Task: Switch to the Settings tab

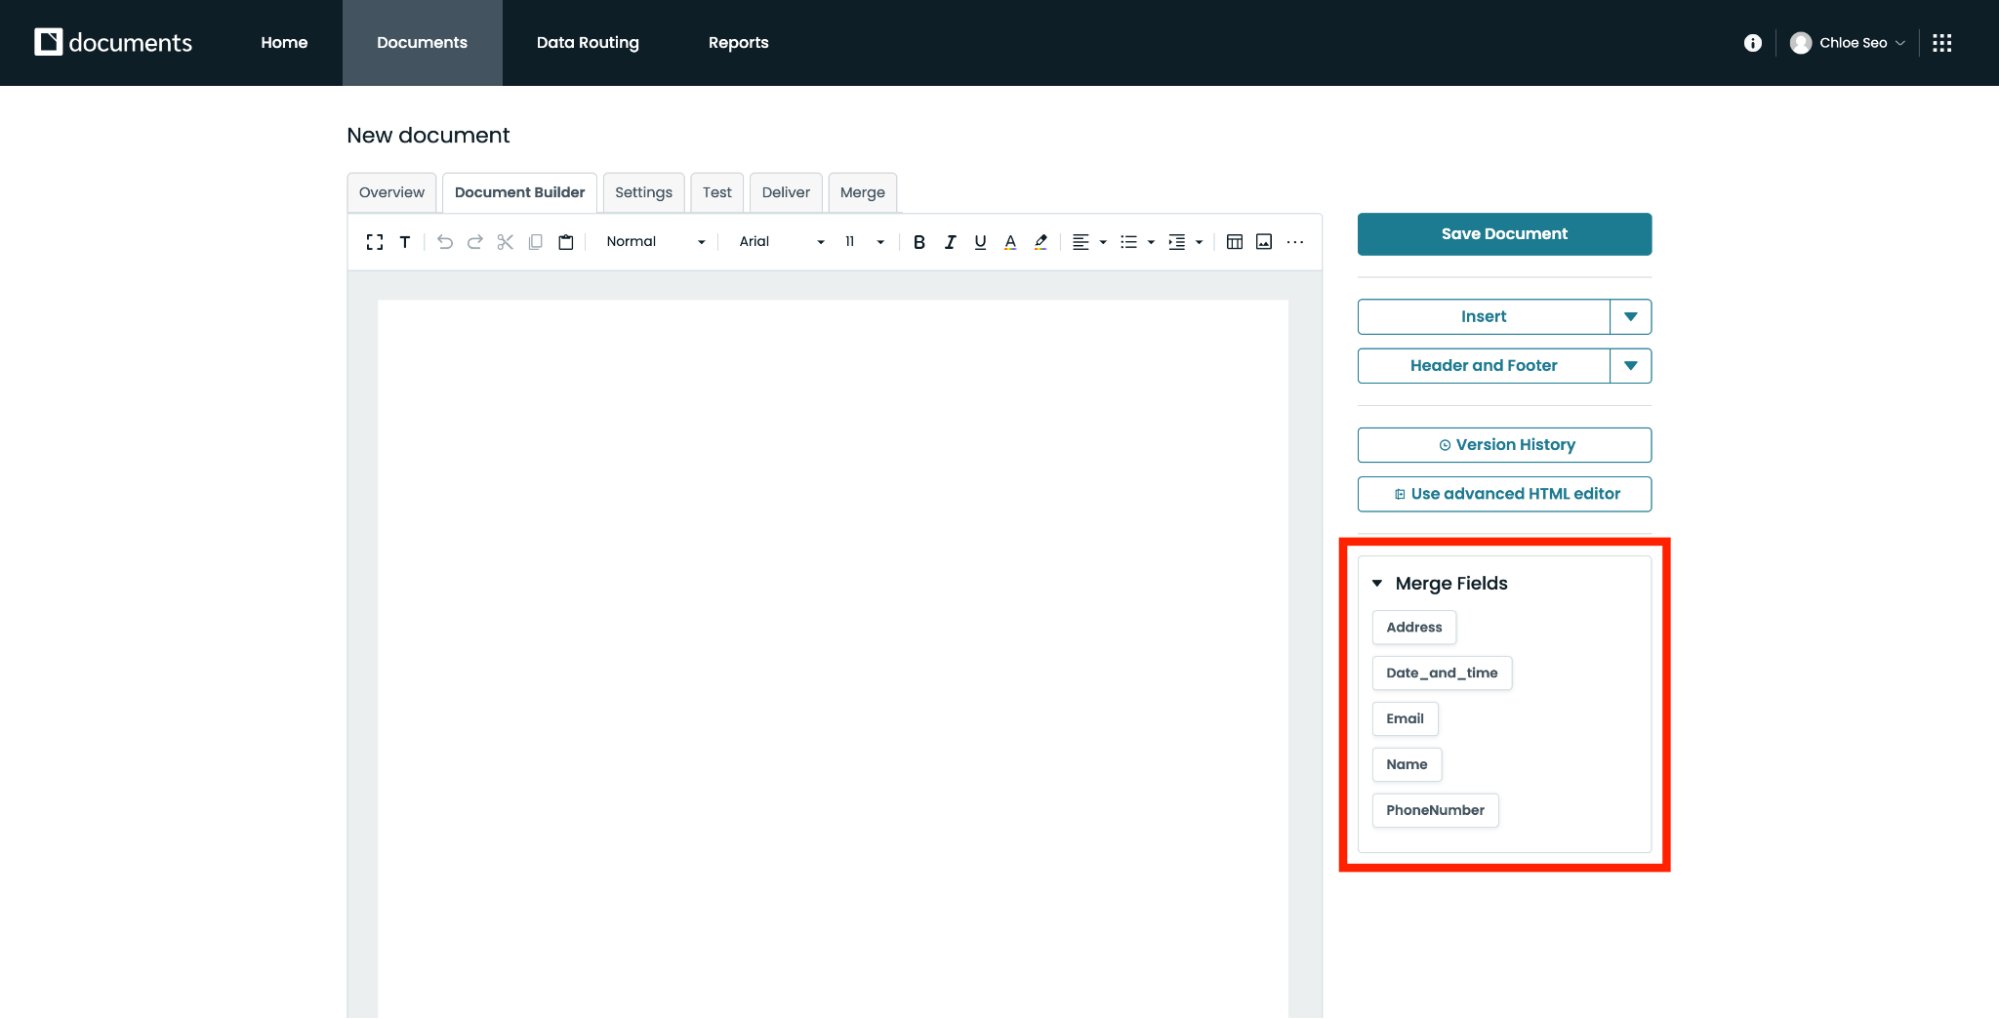Action: click(643, 192)
